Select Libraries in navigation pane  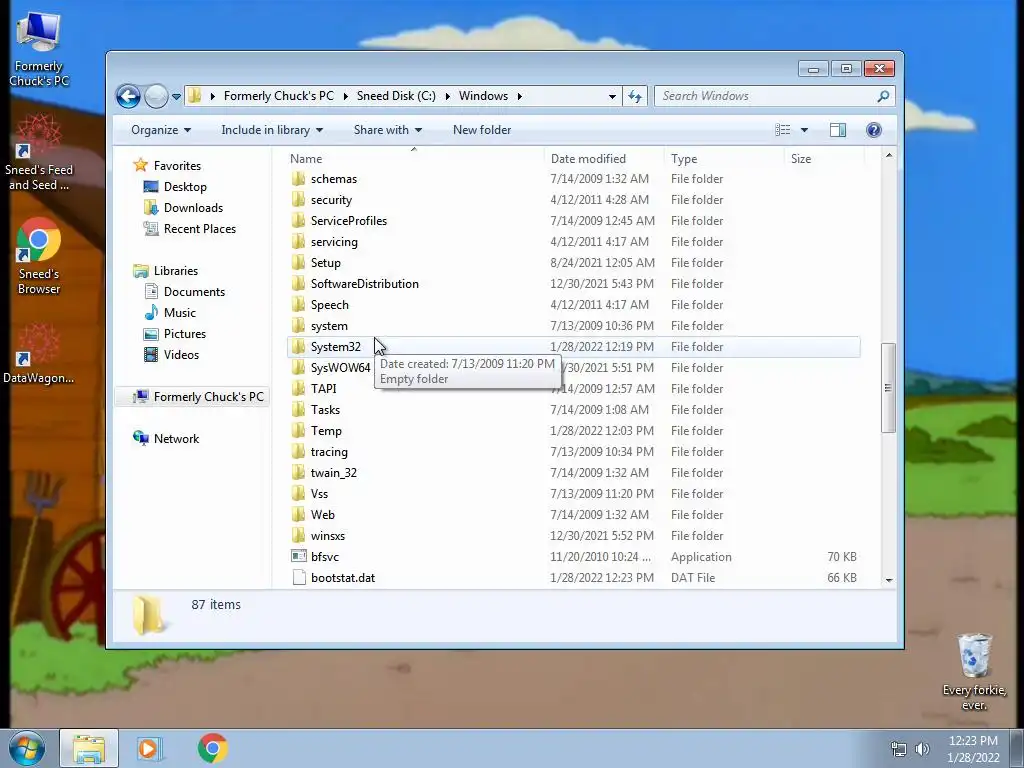165,270
